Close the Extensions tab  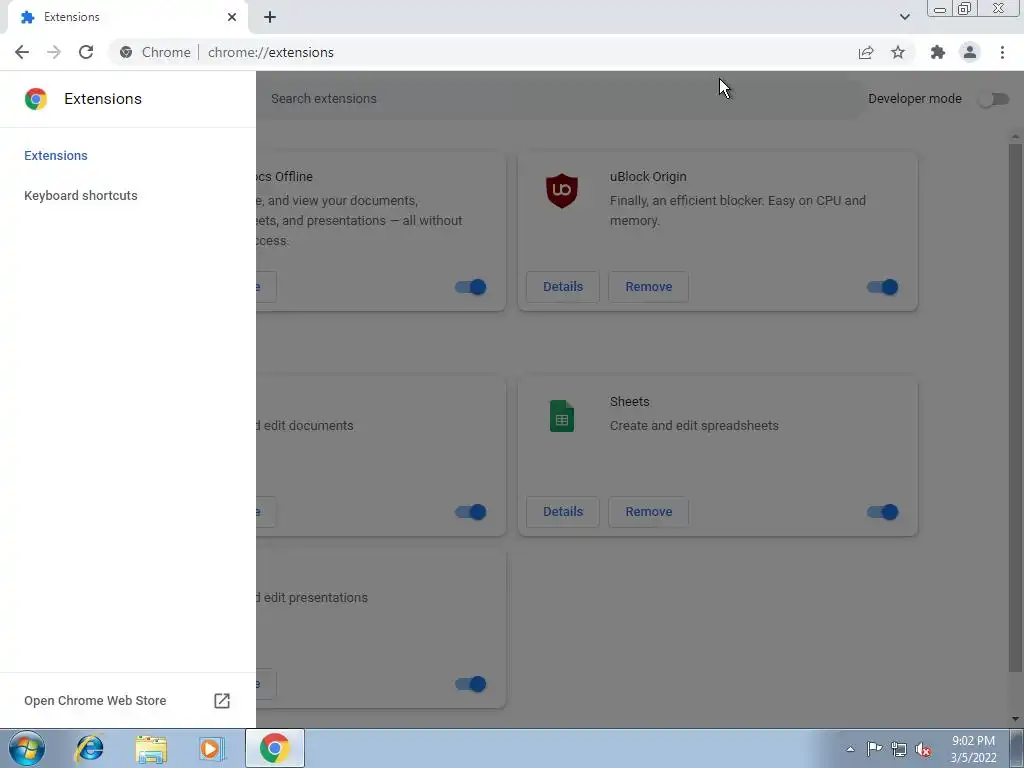[x=232, y=17]
